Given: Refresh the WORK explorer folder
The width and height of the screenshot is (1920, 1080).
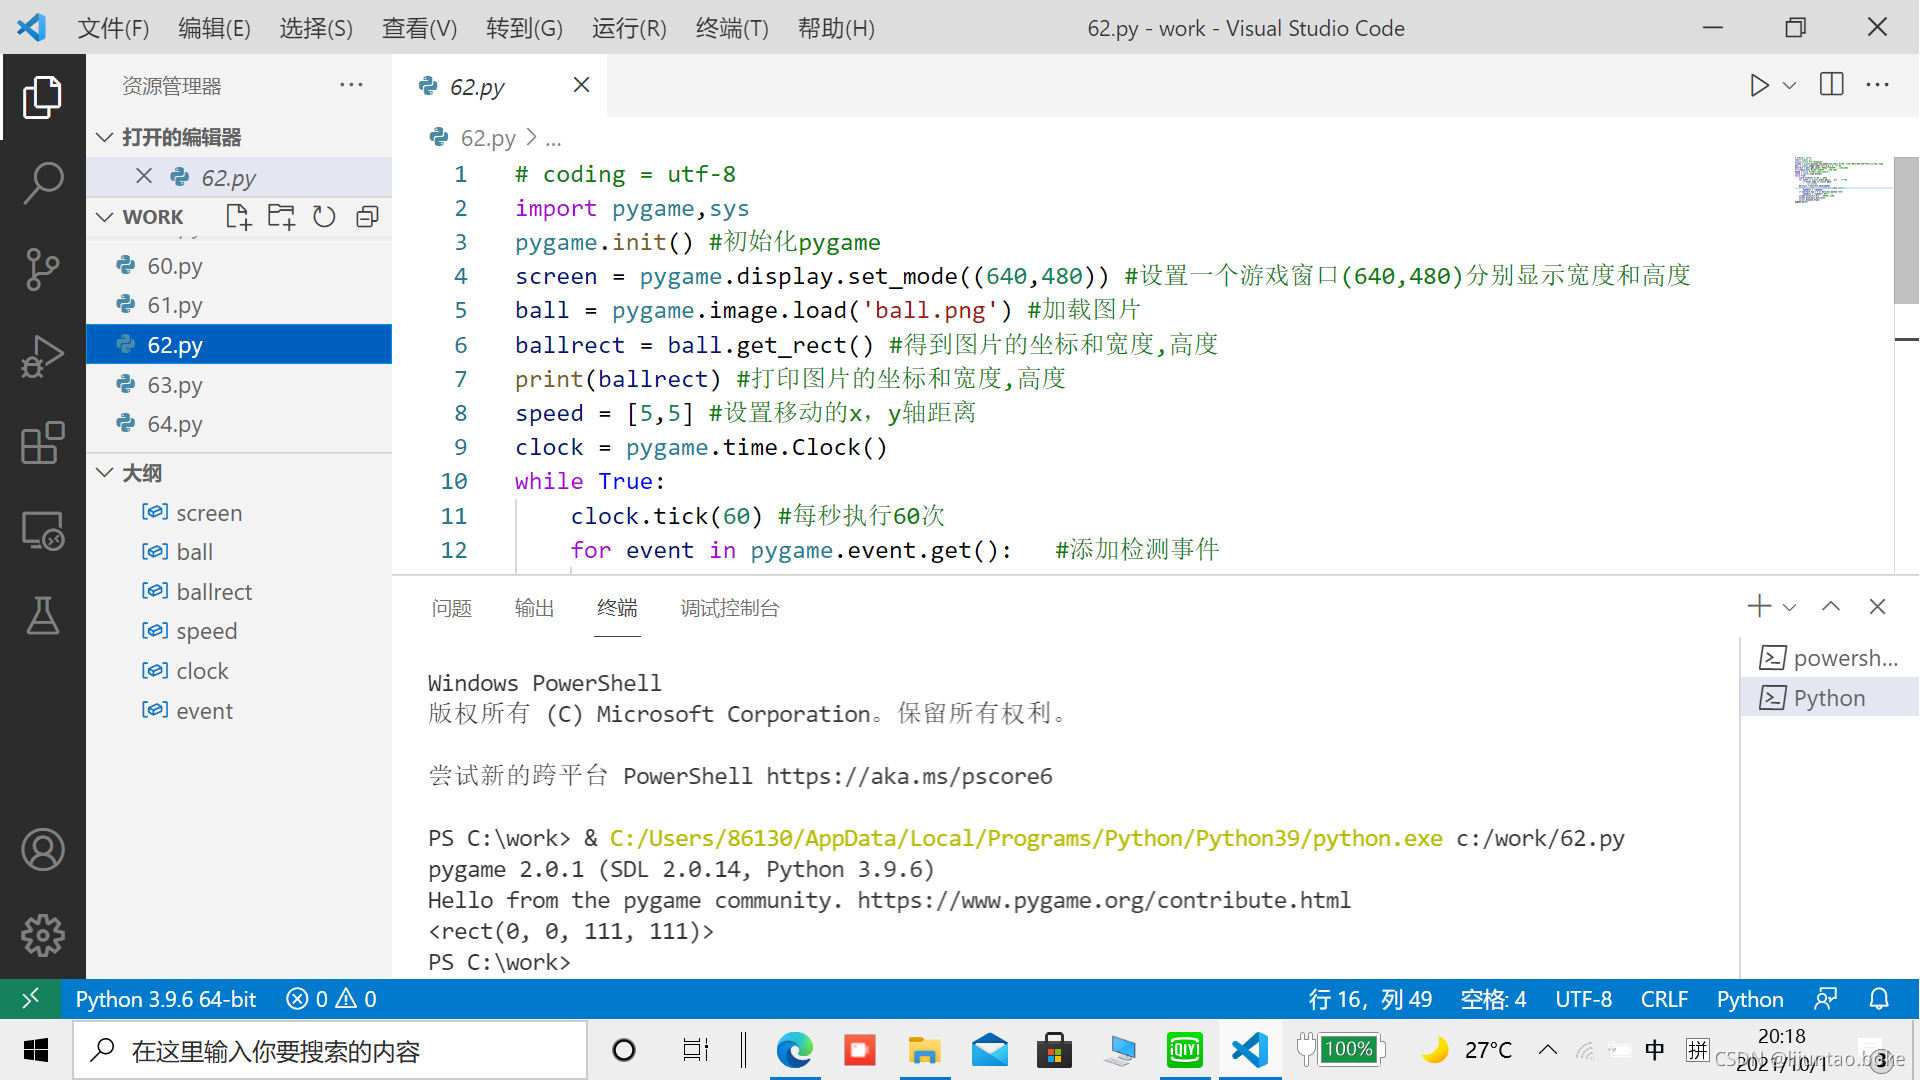Looking at the screenshot, I should 324,217.
